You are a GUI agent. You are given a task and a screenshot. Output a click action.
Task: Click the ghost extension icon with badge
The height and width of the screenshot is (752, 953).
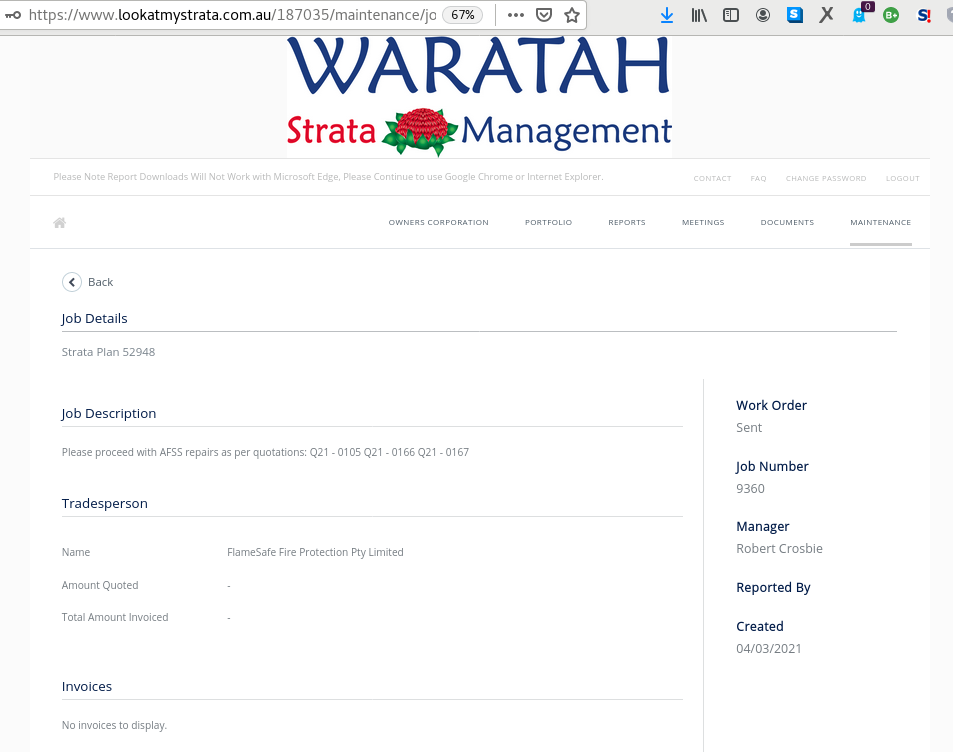pos(859,15)
